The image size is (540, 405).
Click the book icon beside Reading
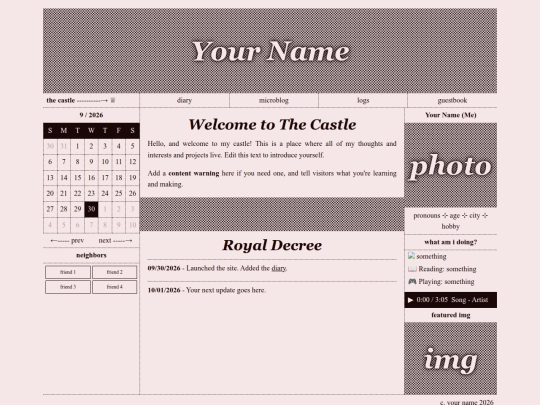pos(412,269)
